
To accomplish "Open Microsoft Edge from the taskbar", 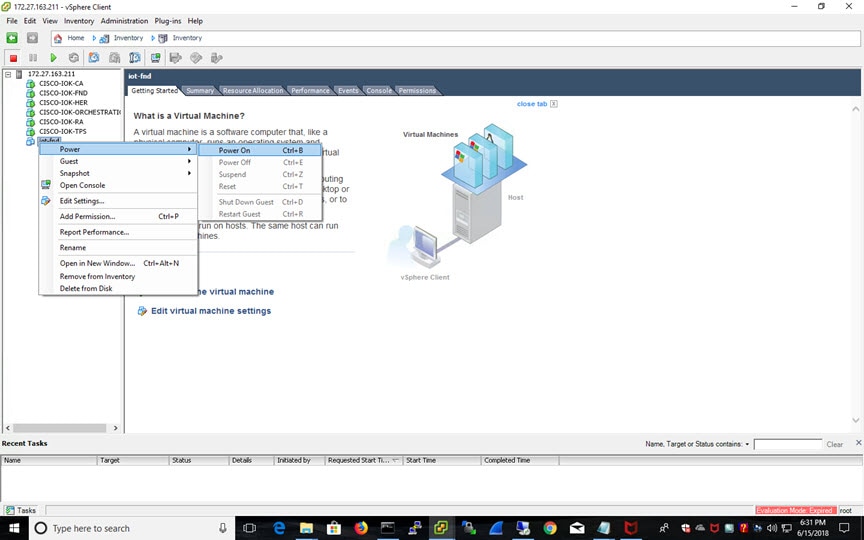I will [x=279, y=528].
